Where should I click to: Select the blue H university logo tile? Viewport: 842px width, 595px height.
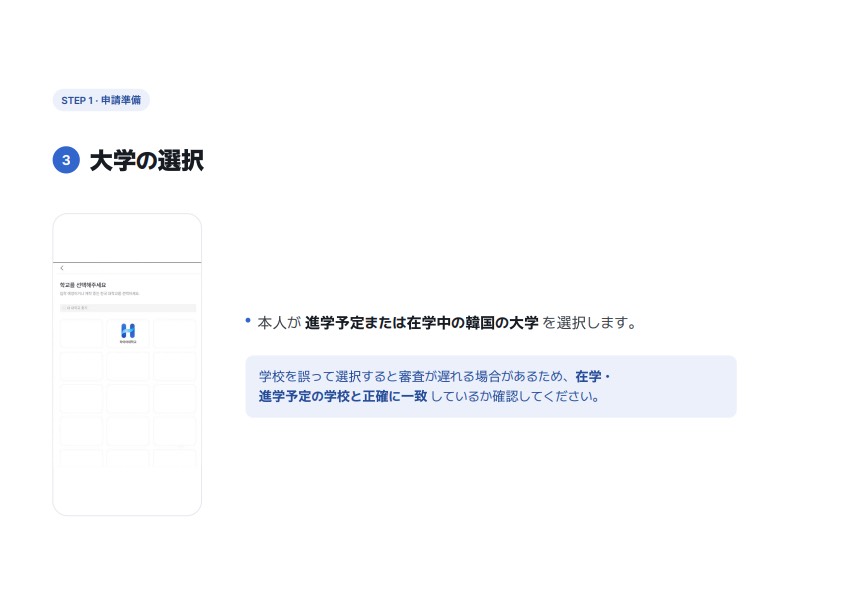tap(128, 333)
